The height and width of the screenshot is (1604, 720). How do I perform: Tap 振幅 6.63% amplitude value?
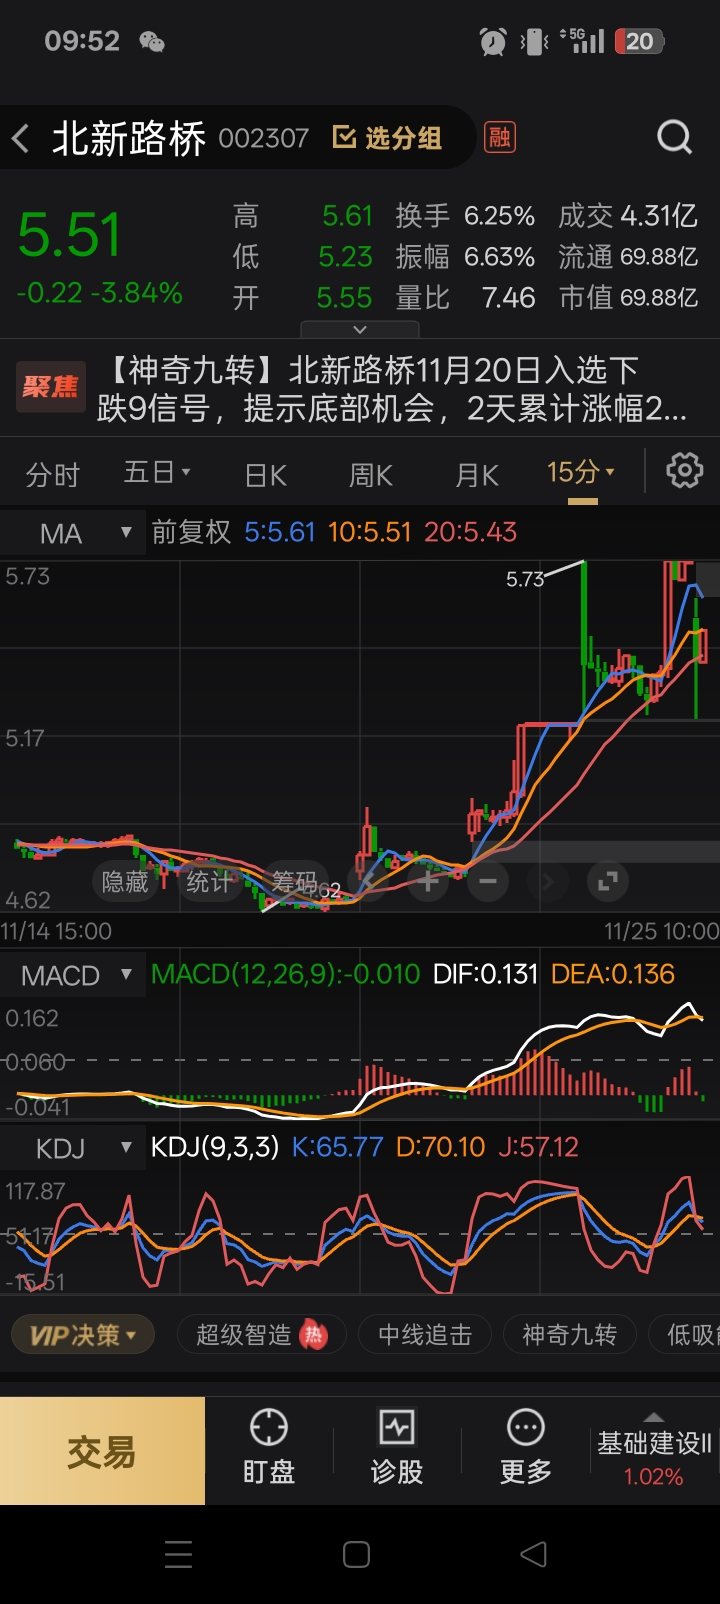(465, 257)
